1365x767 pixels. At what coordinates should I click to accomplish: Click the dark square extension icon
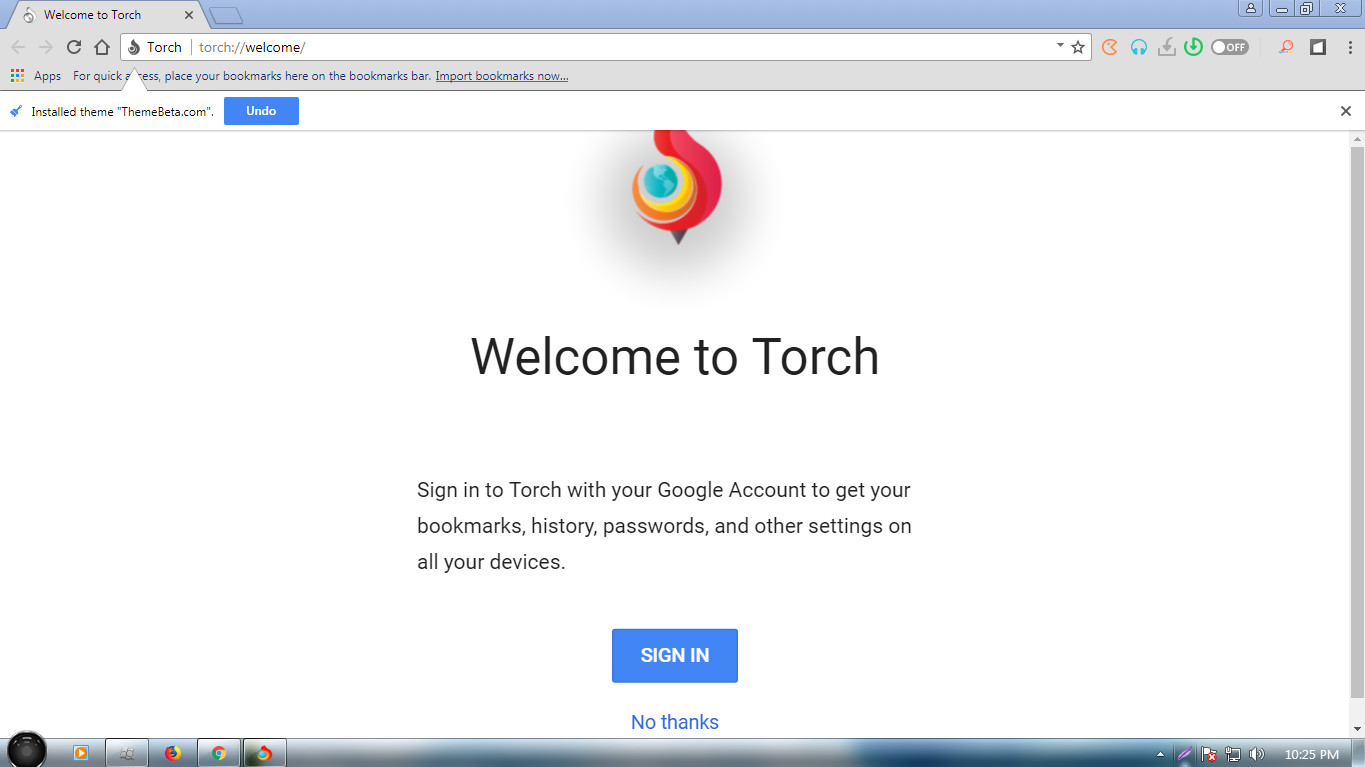click(x=1318, y=47)
